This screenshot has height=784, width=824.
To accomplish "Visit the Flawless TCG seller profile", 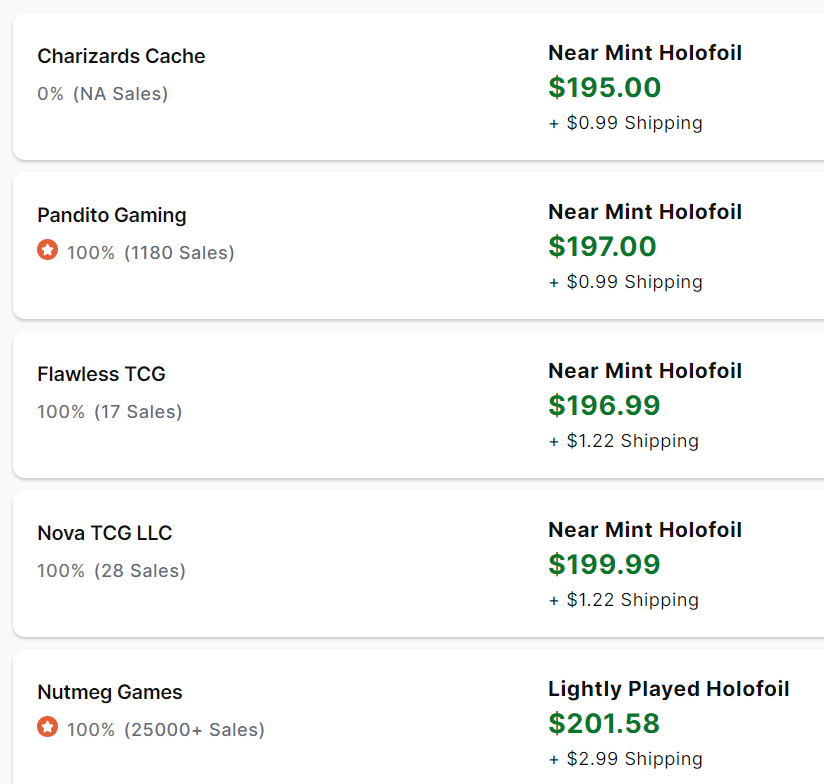I will point(101,374).
